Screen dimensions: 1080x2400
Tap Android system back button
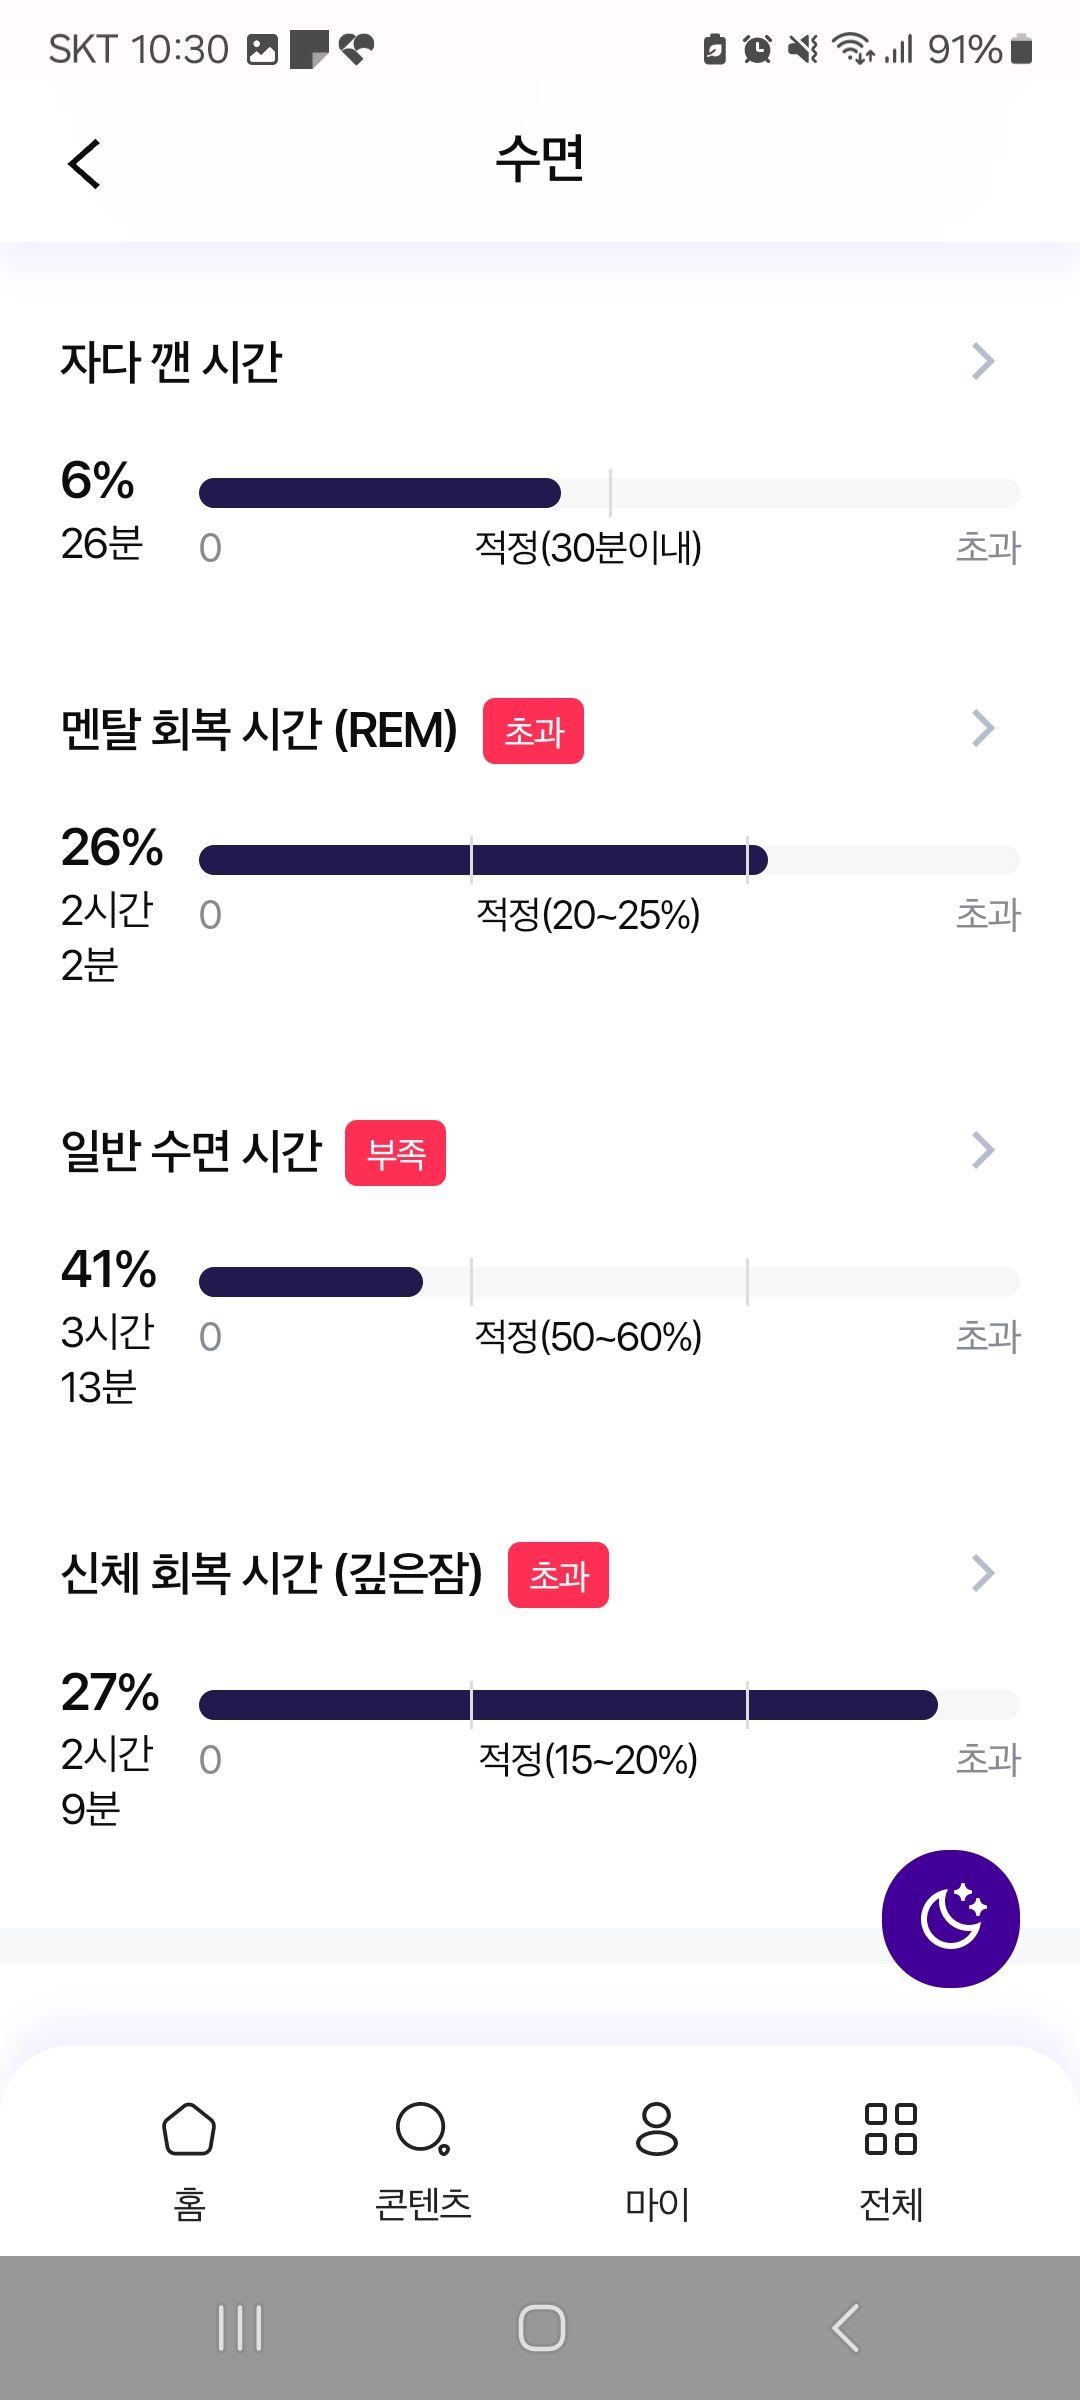(x=845, y=2328)
